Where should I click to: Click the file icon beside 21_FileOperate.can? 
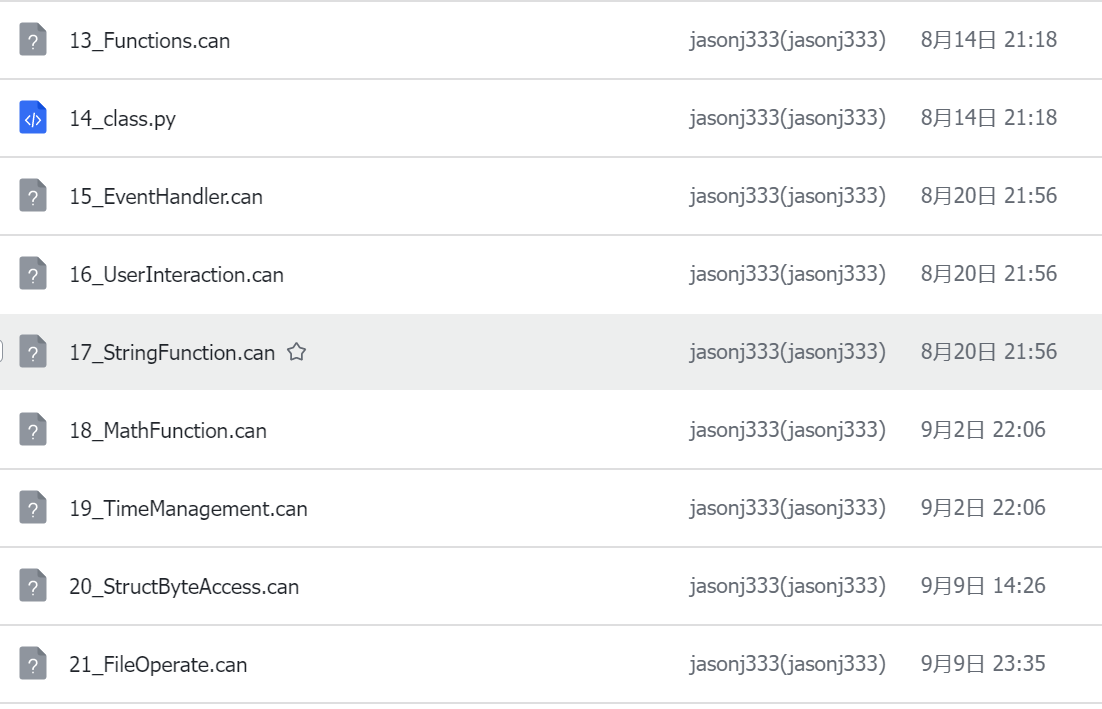pyautogui.click(x=33, y=664)
